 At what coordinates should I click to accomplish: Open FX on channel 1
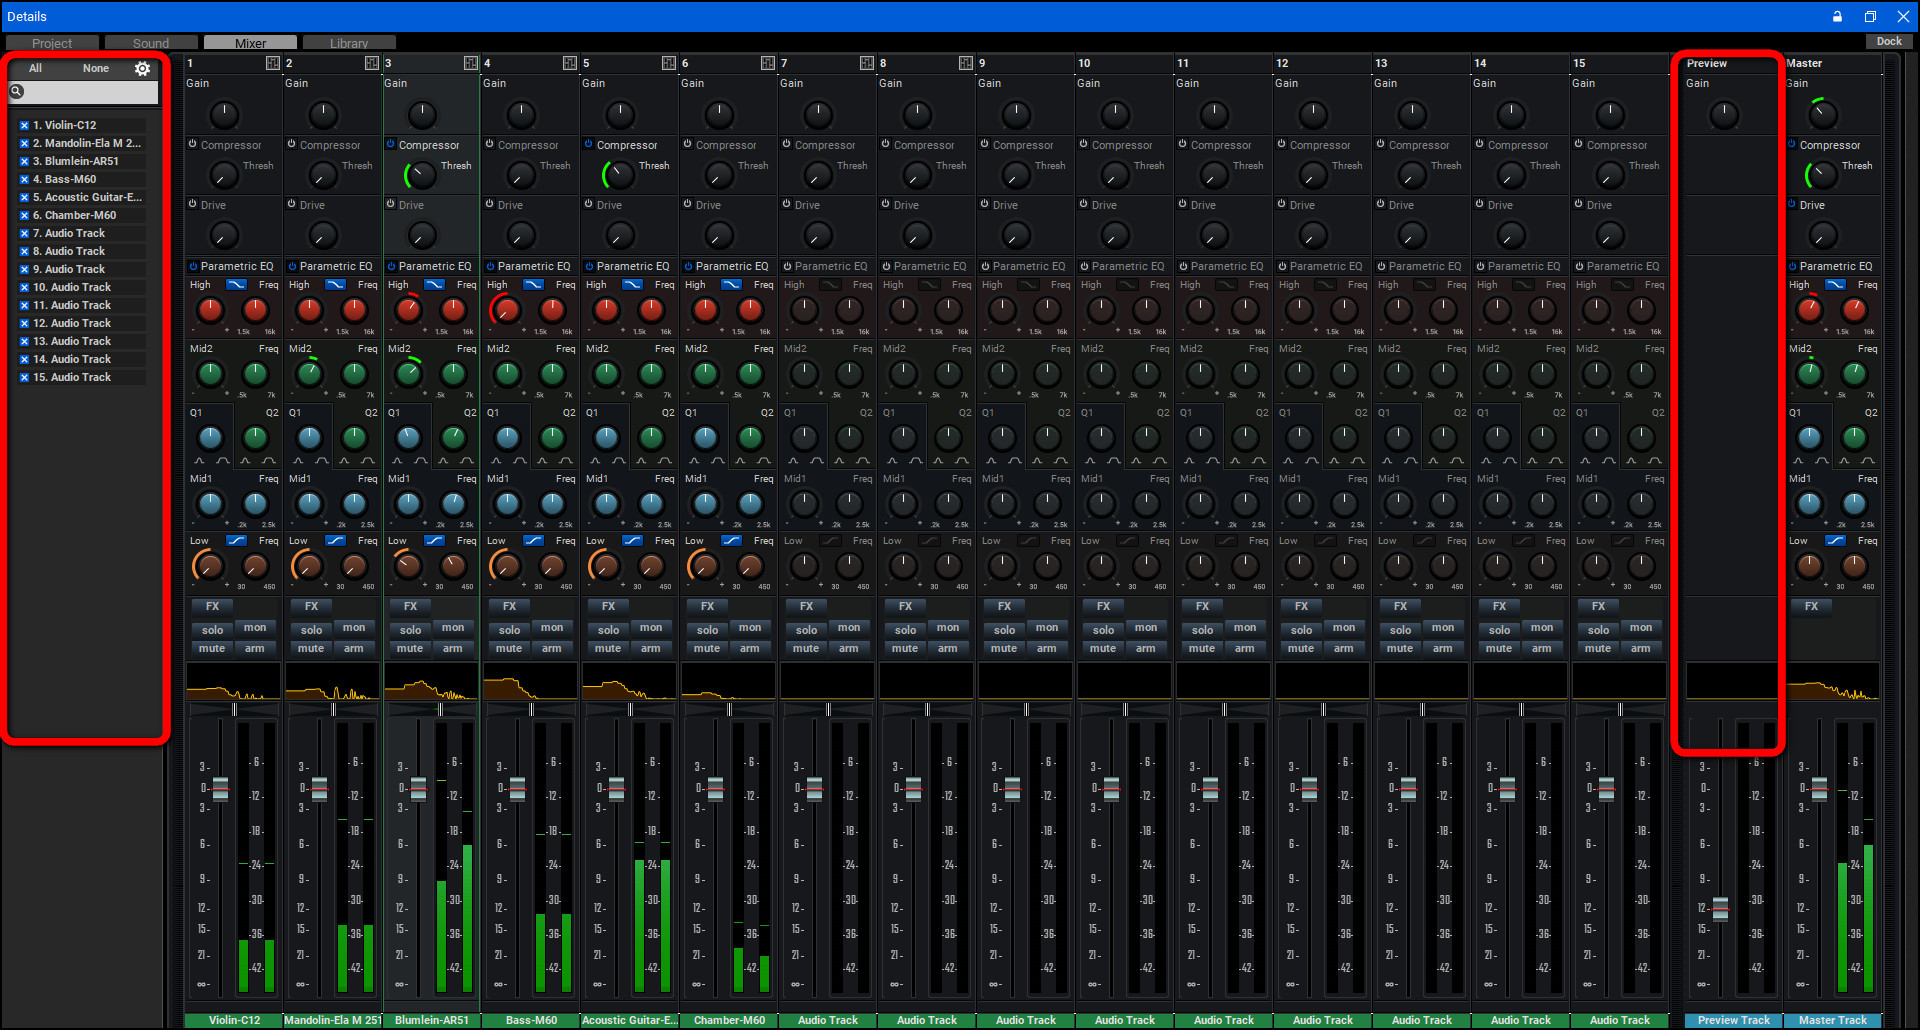(212, 606)
